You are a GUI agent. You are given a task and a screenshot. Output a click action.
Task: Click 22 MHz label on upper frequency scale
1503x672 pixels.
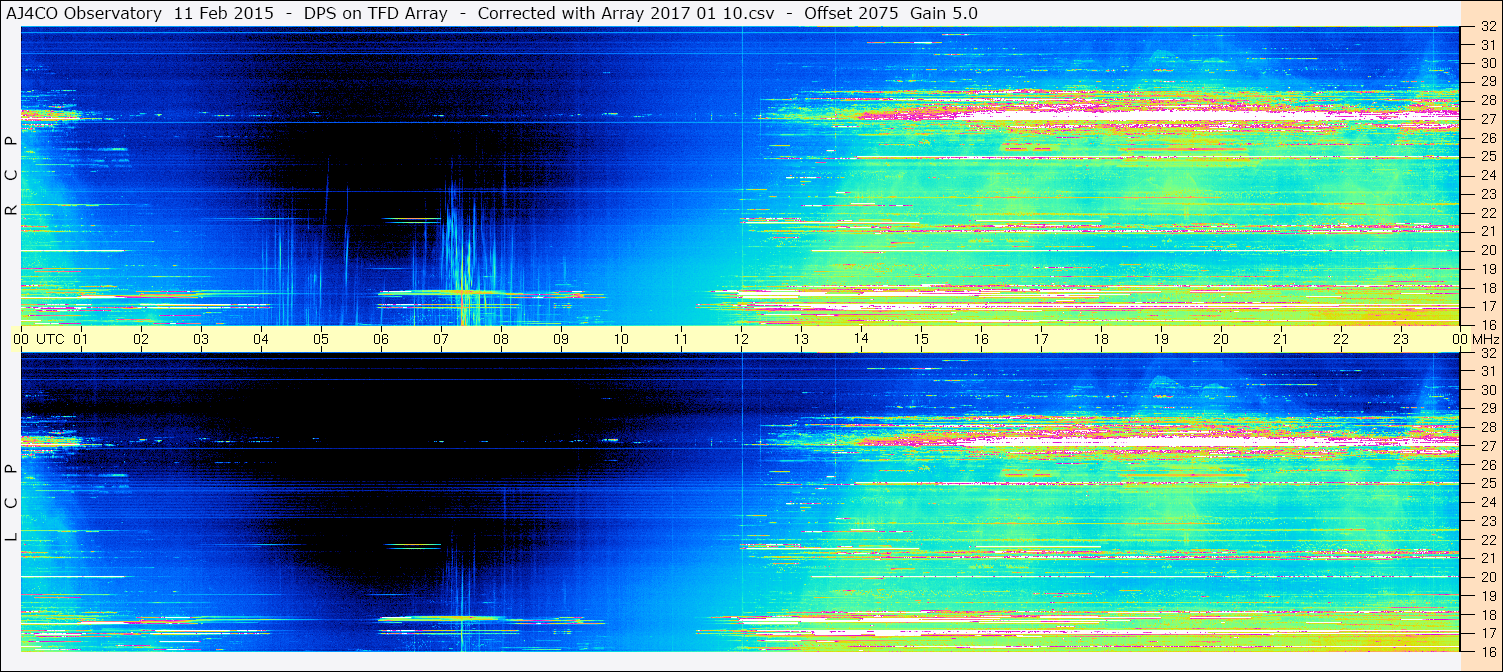(x=1487, y=213)
